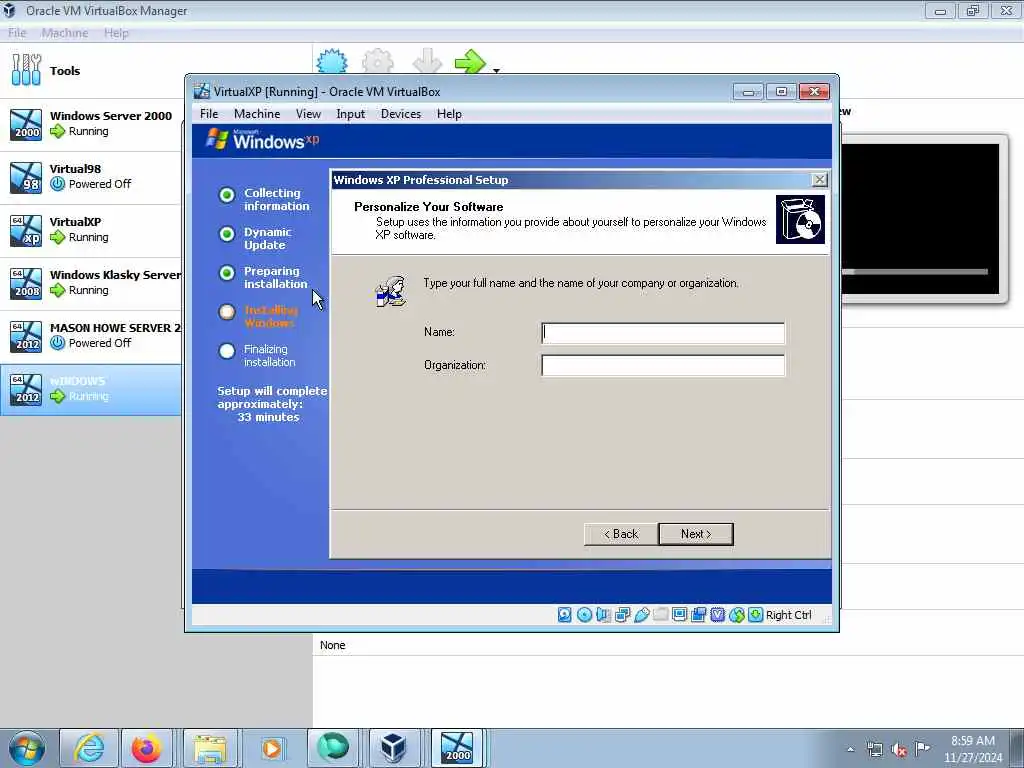The width and height of the screenshot is (1024, 768).
Task: Click the VirtualBox cube taskbar icon
Action: tap(394, 748)
